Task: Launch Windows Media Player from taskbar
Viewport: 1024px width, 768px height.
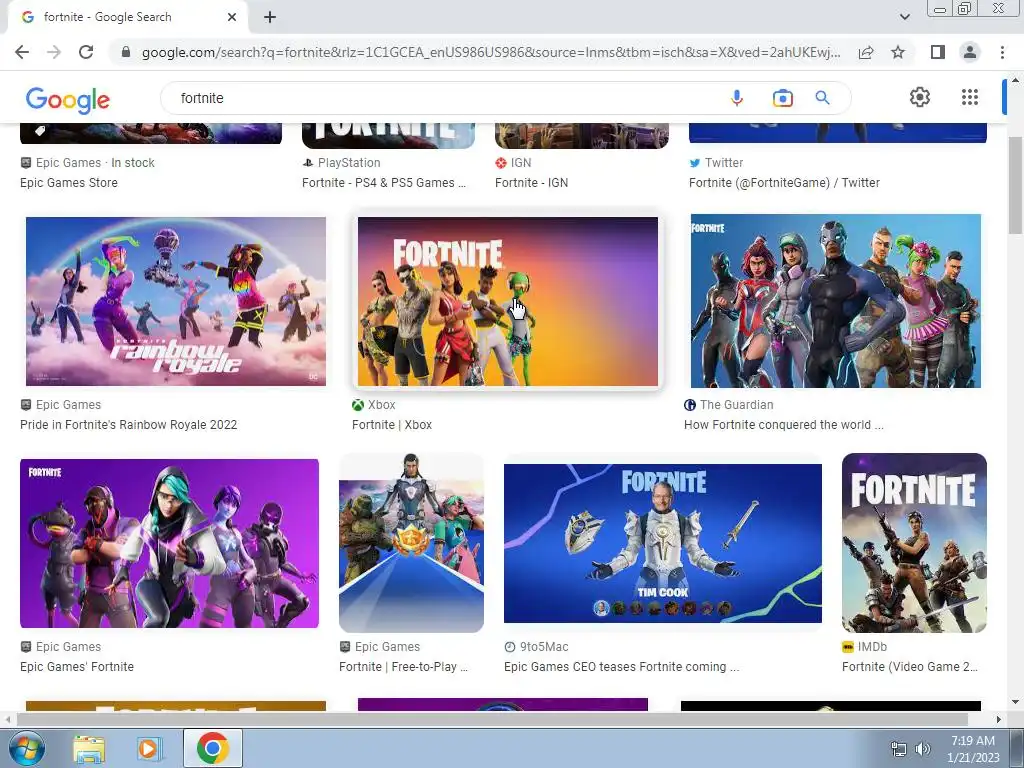Action: point(148,749)
